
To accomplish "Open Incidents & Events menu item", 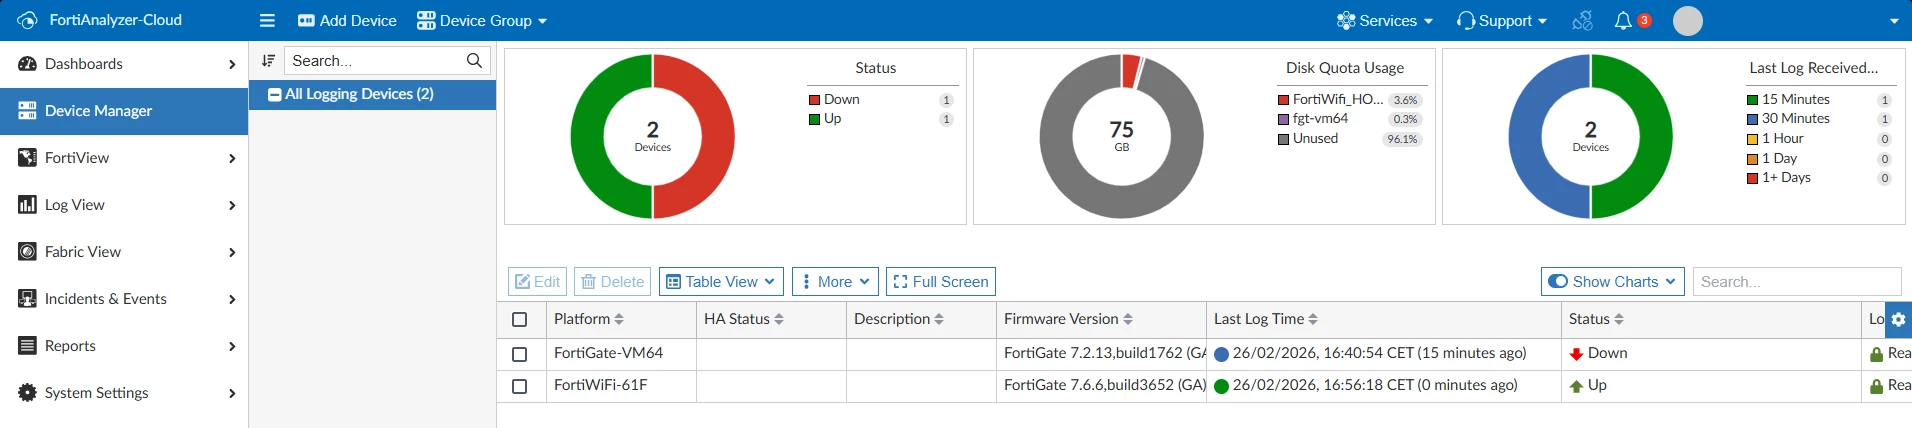I will click(x=124, y=299).
